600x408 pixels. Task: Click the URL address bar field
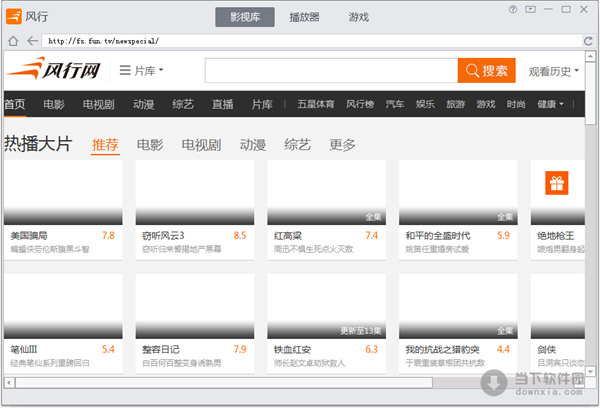tap(300, 41)
